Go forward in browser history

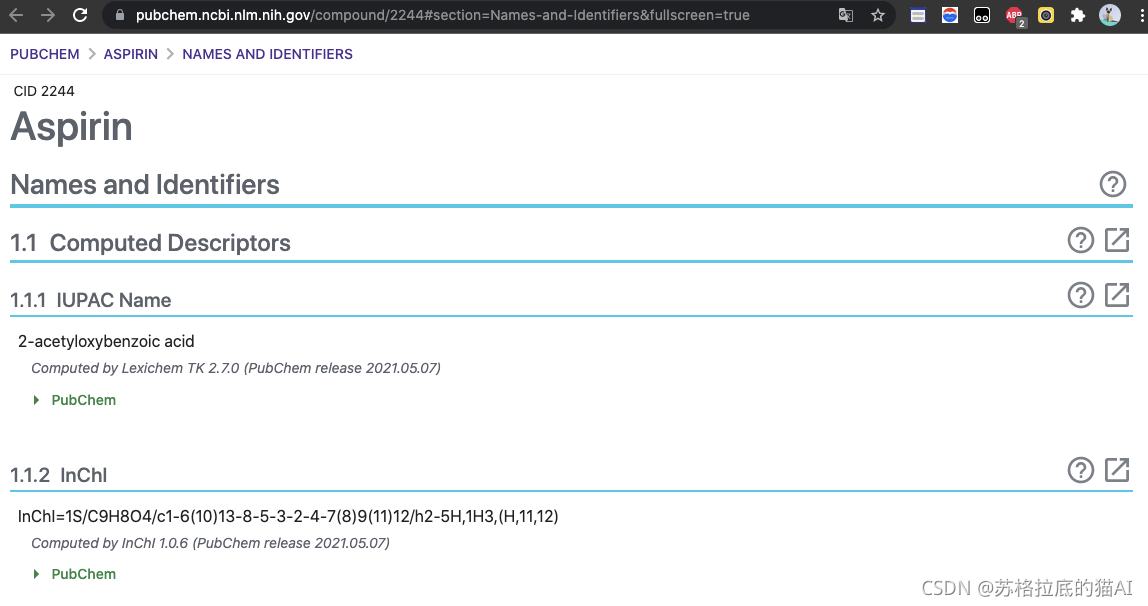click(x=48, y=15)
